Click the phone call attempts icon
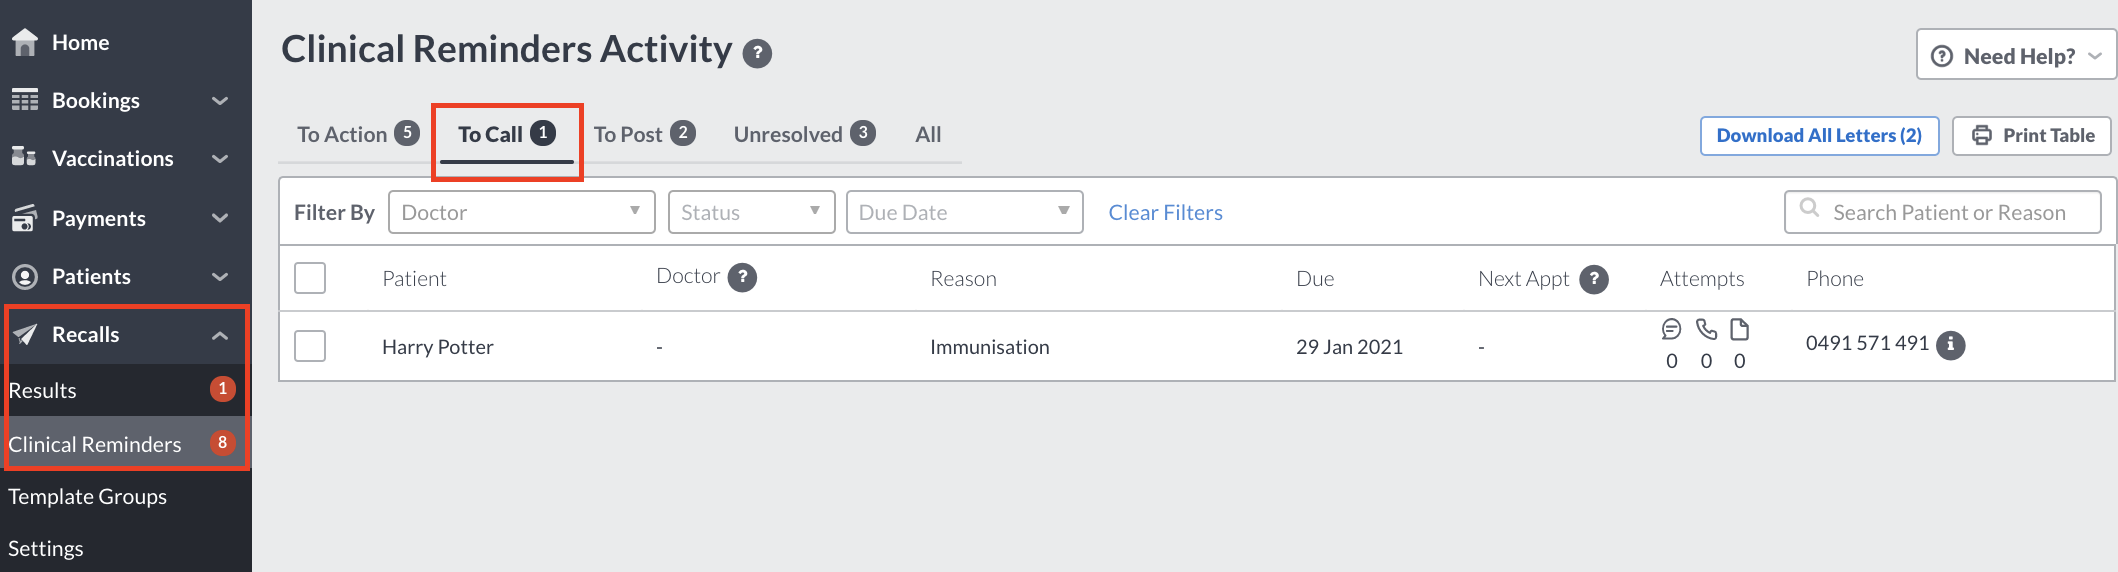Screen dimensions: 2118x572 1706,329
